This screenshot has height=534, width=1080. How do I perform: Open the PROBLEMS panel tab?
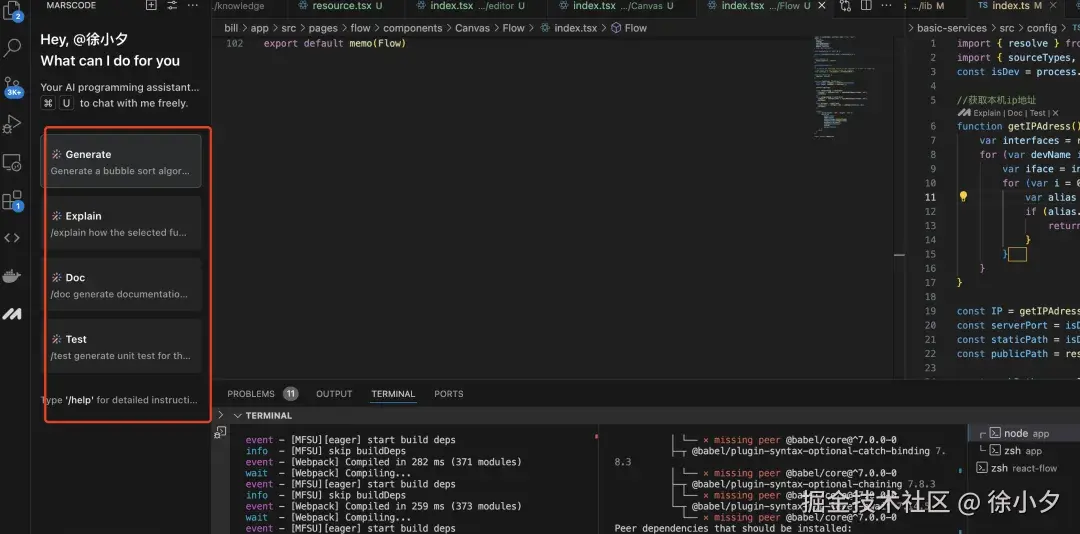pyautogui.click(x=251, y=394)
